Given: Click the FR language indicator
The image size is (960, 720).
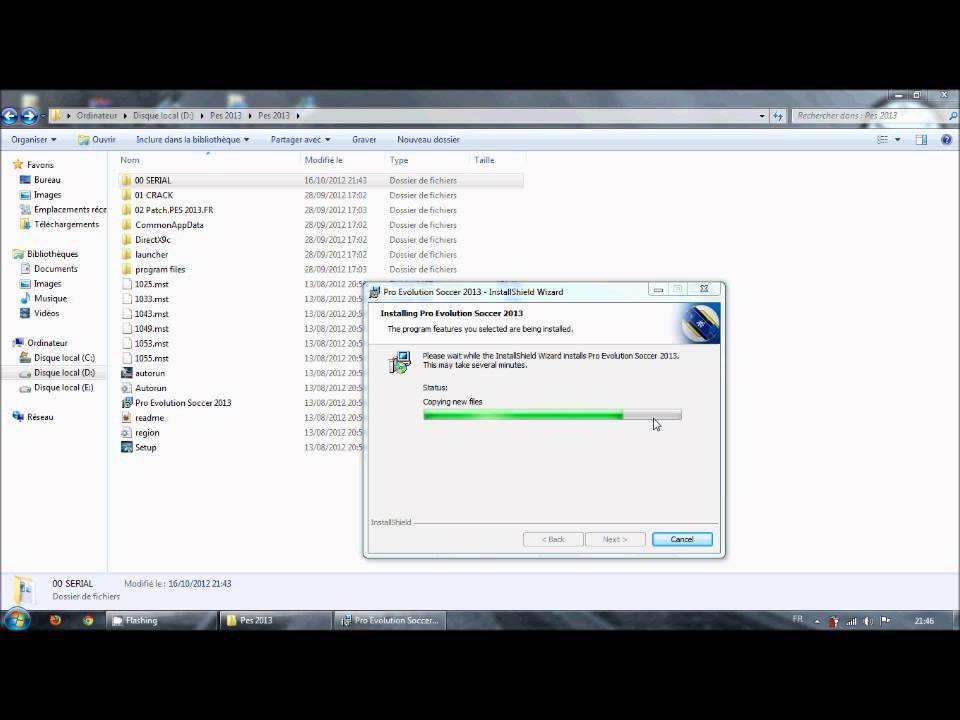Looking at the screenshot, I should (x=797, y=620).
